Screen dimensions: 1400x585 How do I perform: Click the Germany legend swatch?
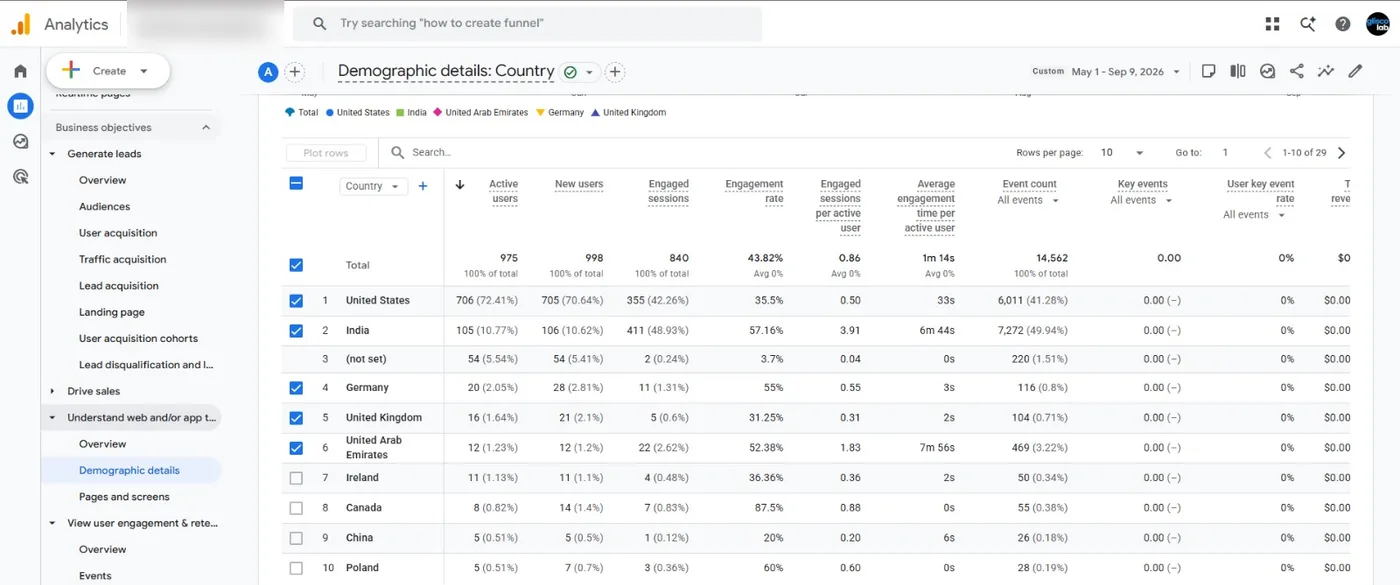point(541,113)
